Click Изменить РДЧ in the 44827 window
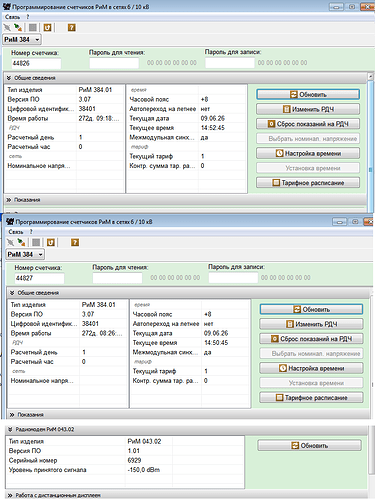The width and height of the screenshot is (375, 500). pyautogui.click(x=311, y=324)
